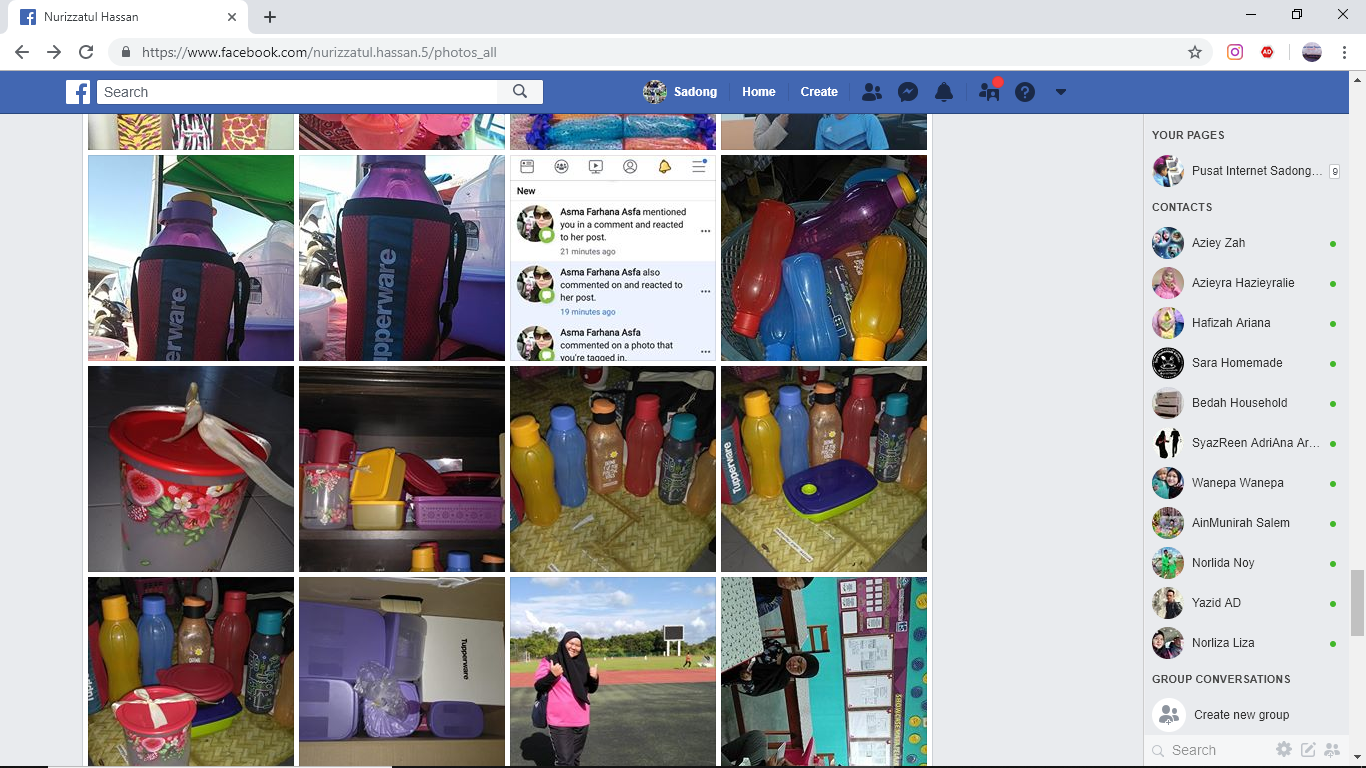1366x768 pixels.
Task: Click the new message compose icon
Action: pyautogui.click(x=1307, y=750)
